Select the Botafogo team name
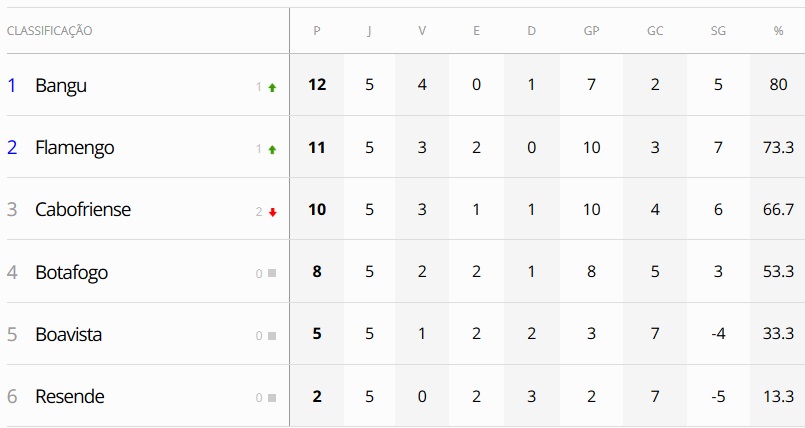 tap(71, 272)
